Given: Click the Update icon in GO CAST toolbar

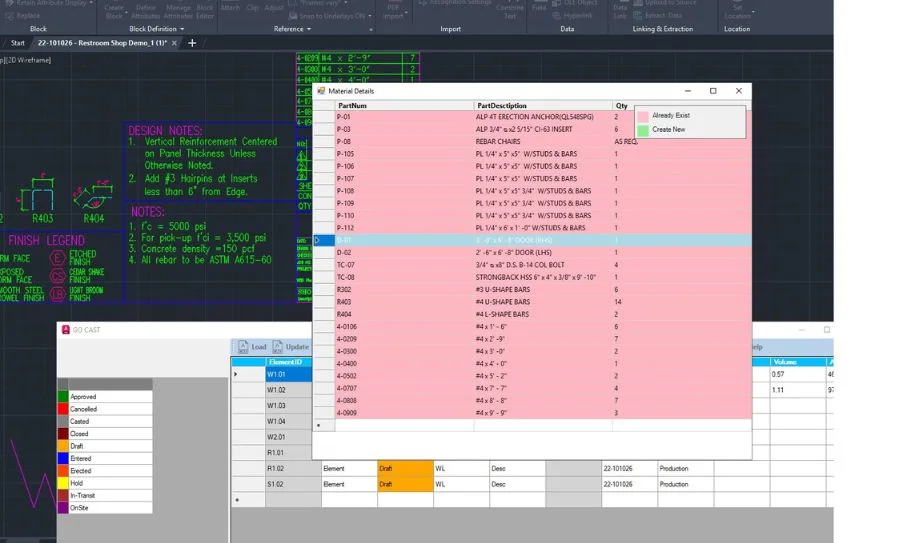Looking at the screenshot, I should point(278,347).
